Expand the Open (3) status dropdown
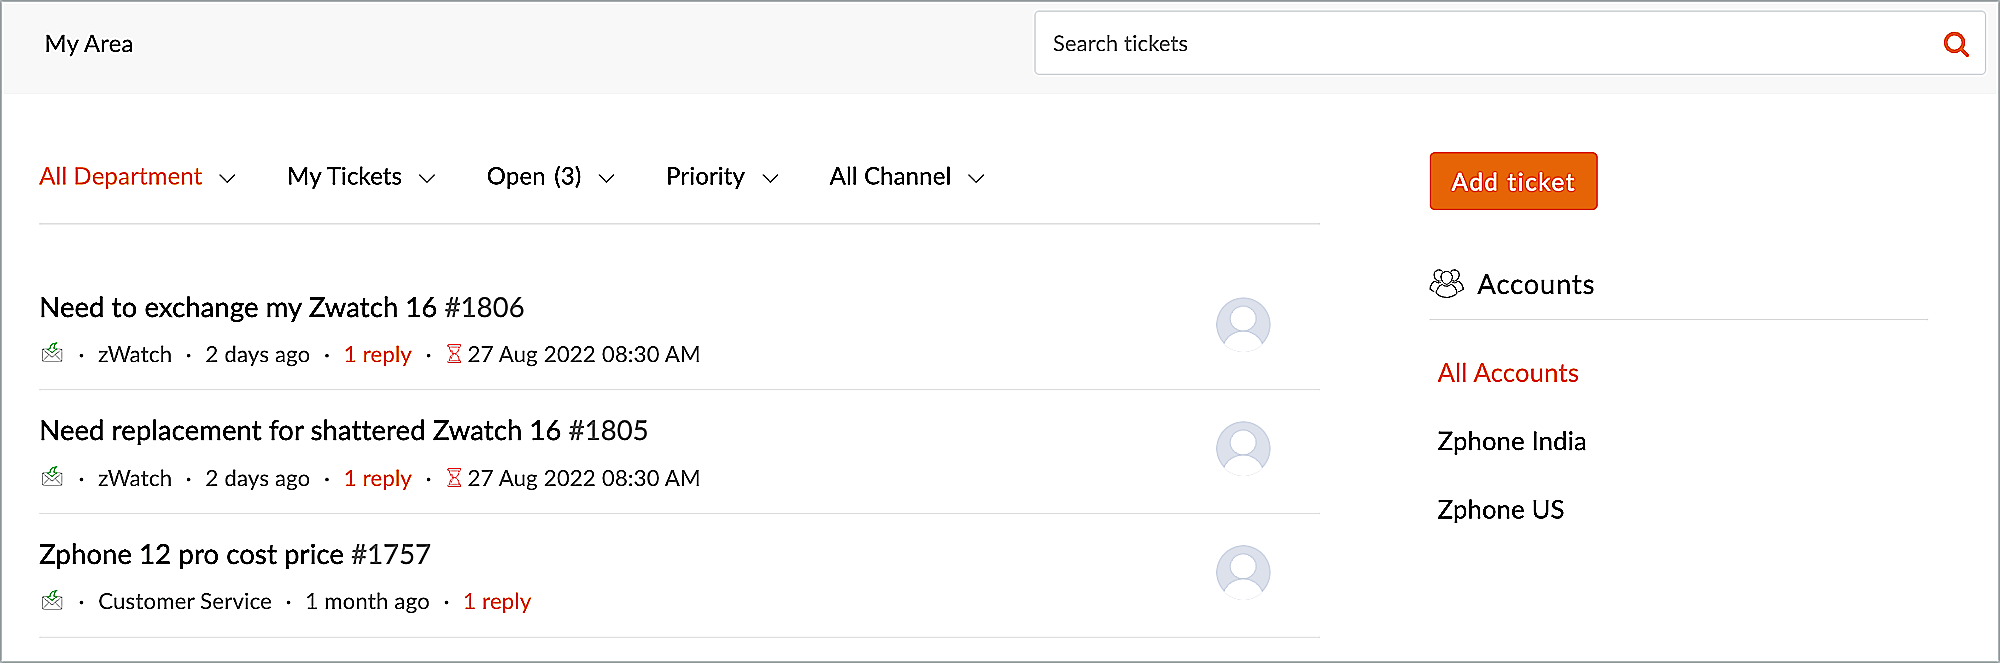2000x663 pixels. [550, 177]
